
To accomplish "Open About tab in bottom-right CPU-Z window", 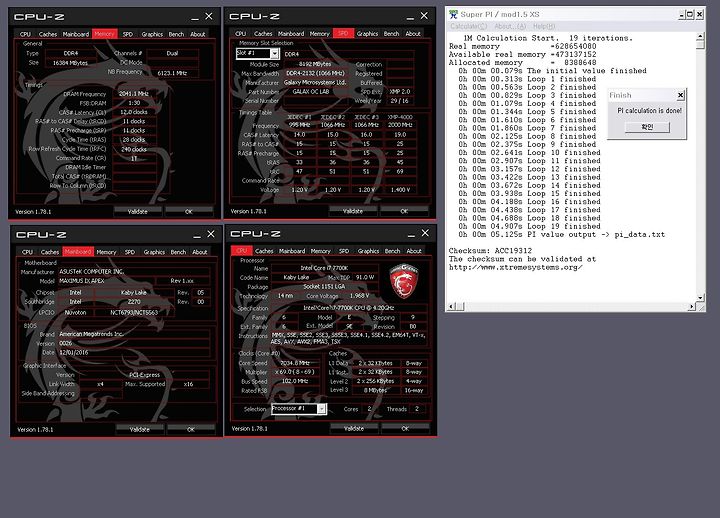I will (414, 251).
